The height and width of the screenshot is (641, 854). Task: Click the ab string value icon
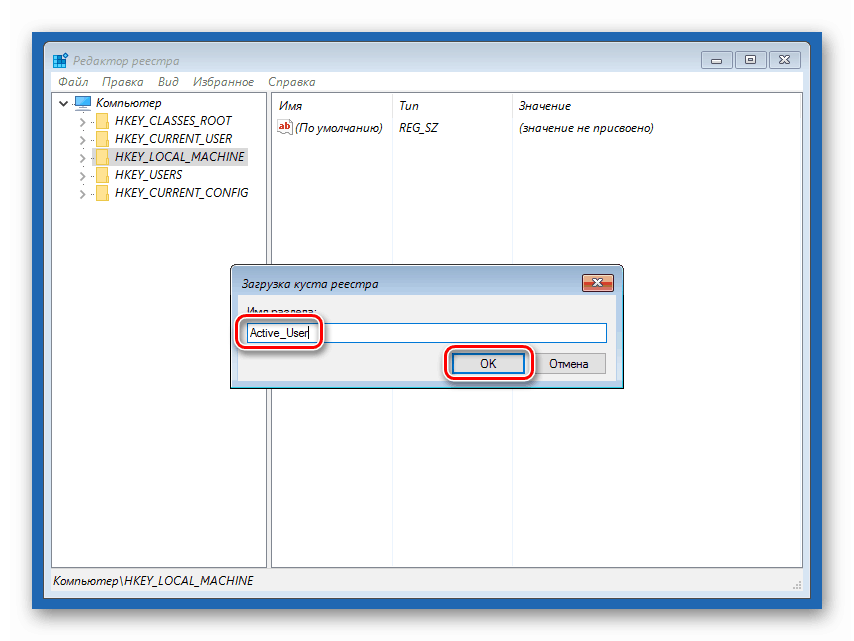point(285,127)
